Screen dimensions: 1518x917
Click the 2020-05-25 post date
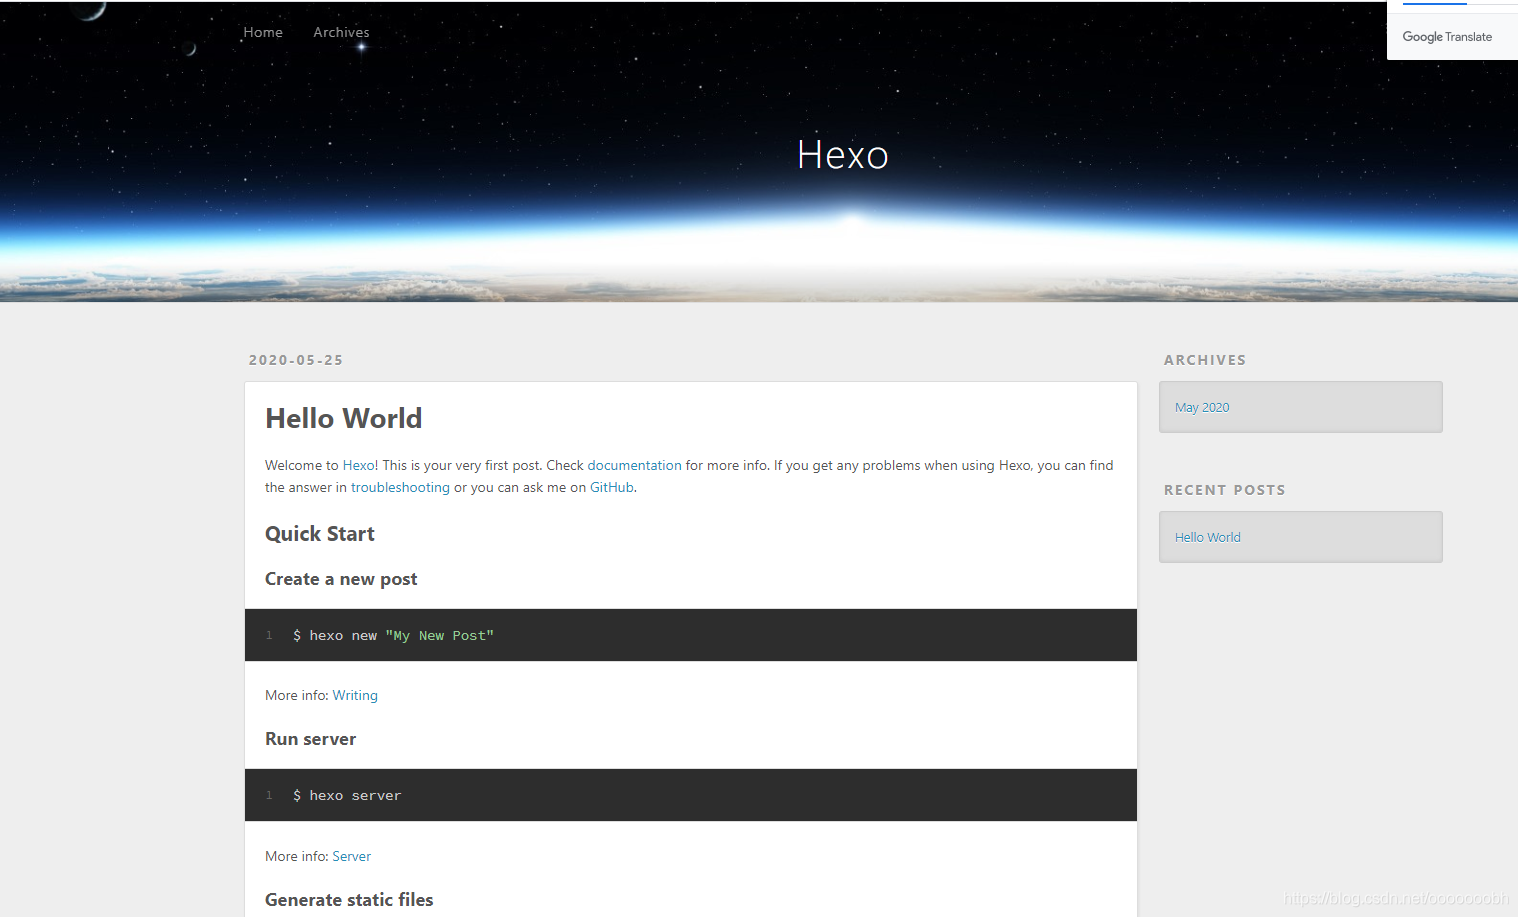(296, 360)
